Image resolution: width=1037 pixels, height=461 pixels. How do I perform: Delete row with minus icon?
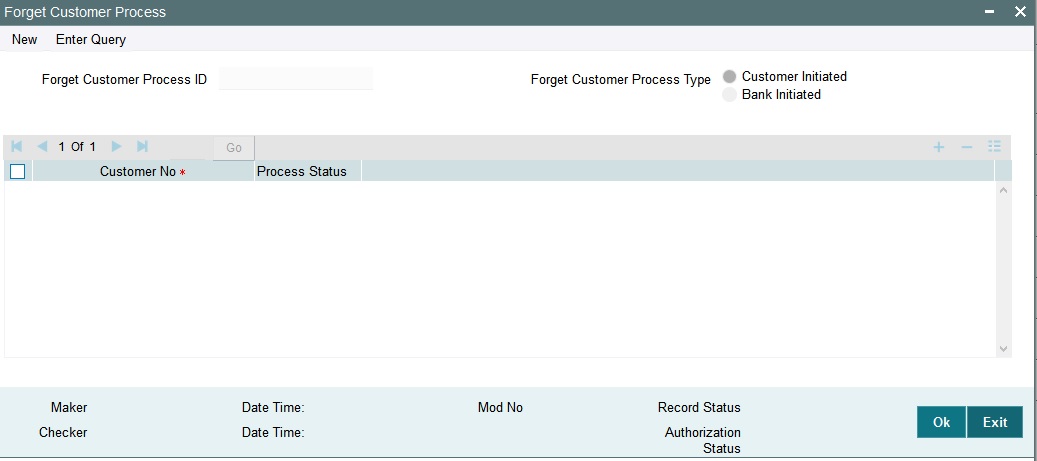(x=967, y=147)
